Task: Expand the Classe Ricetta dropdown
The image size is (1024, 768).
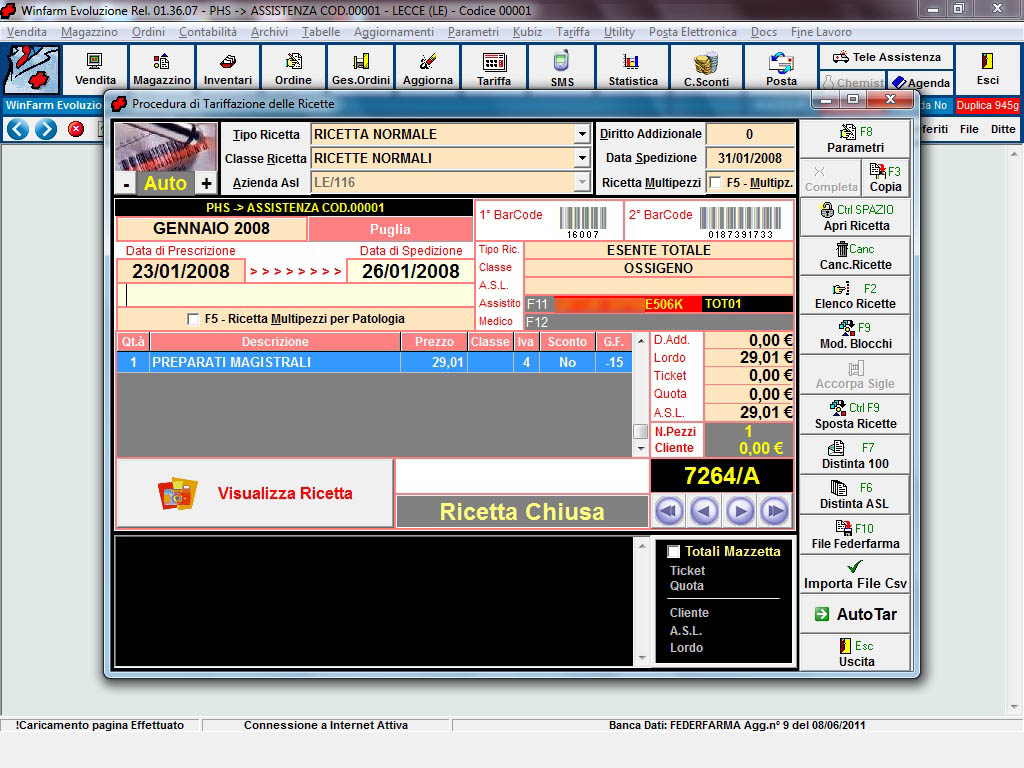Action: tap(582, 159)
